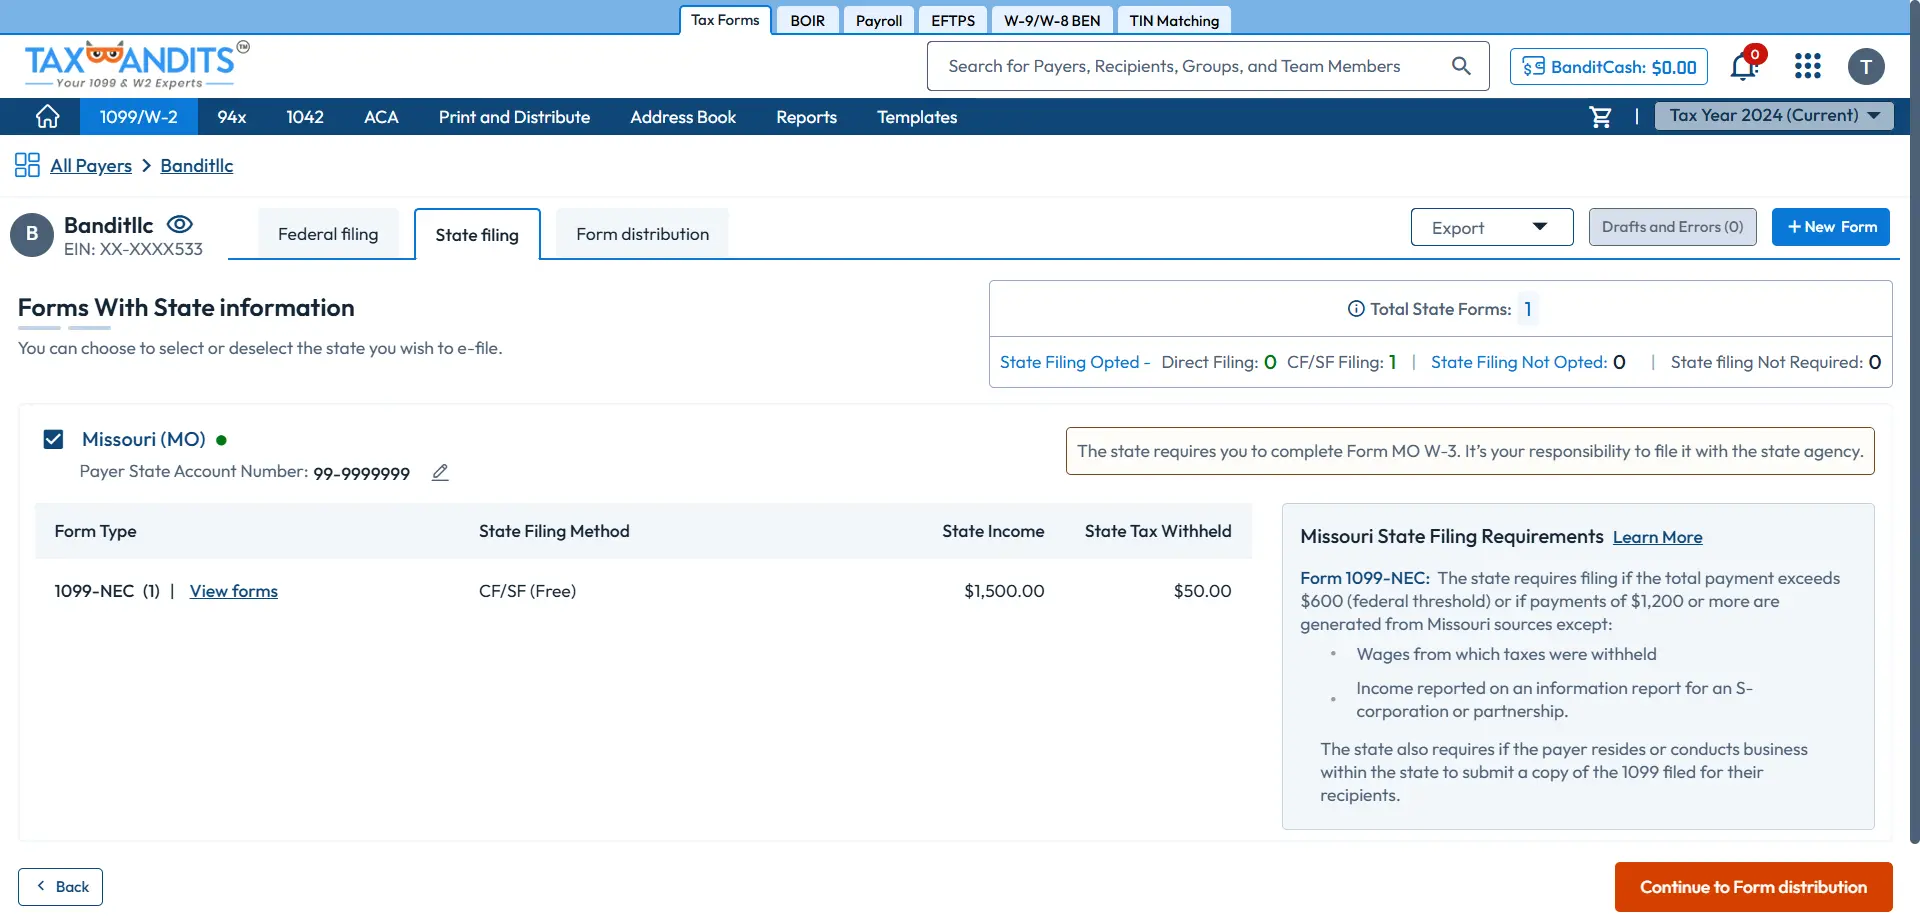Click the search magnifier icon
The height and width of the screenshot is (919, 1920).
pos(1461,66)
